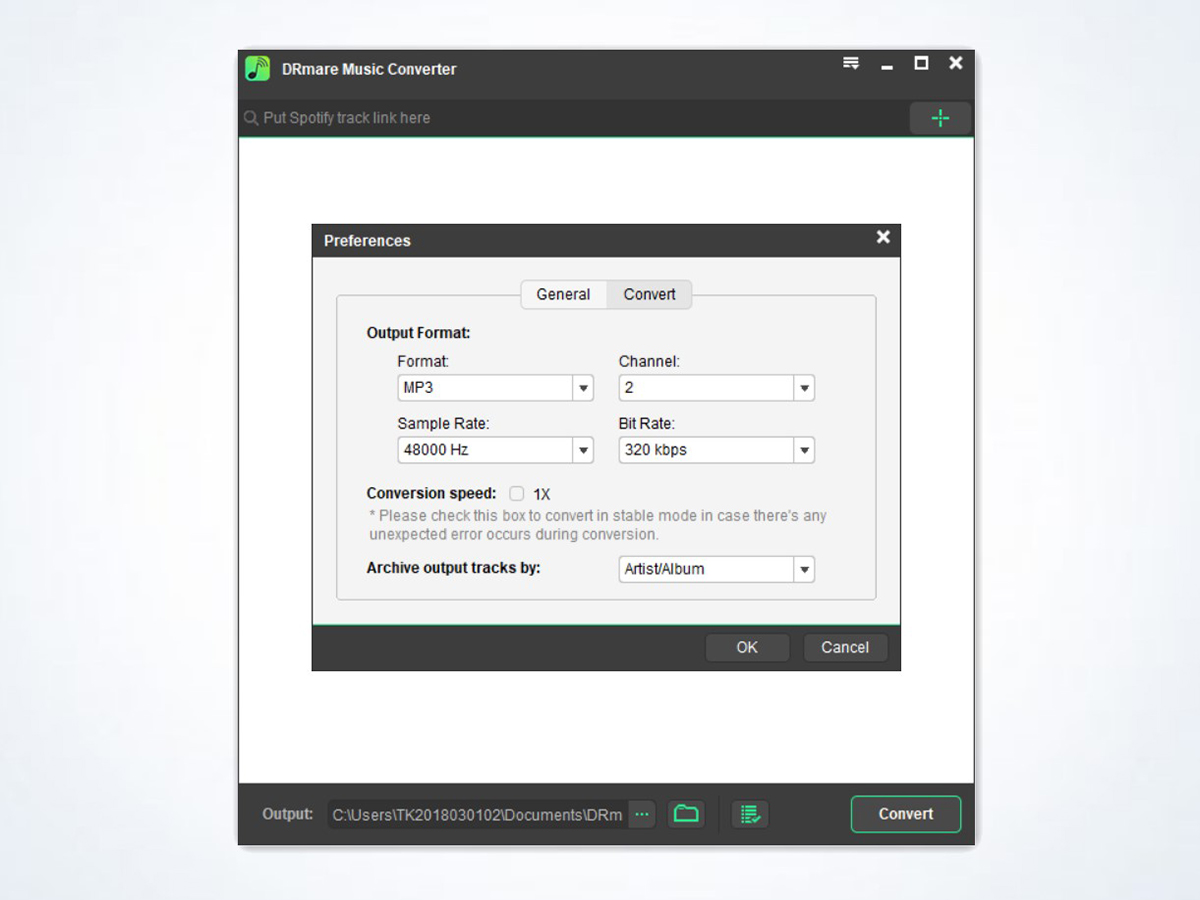The width and height of the screenshot is (1200, 900).
Task: Open the output folder icon
Action: [x=686, y=814]
